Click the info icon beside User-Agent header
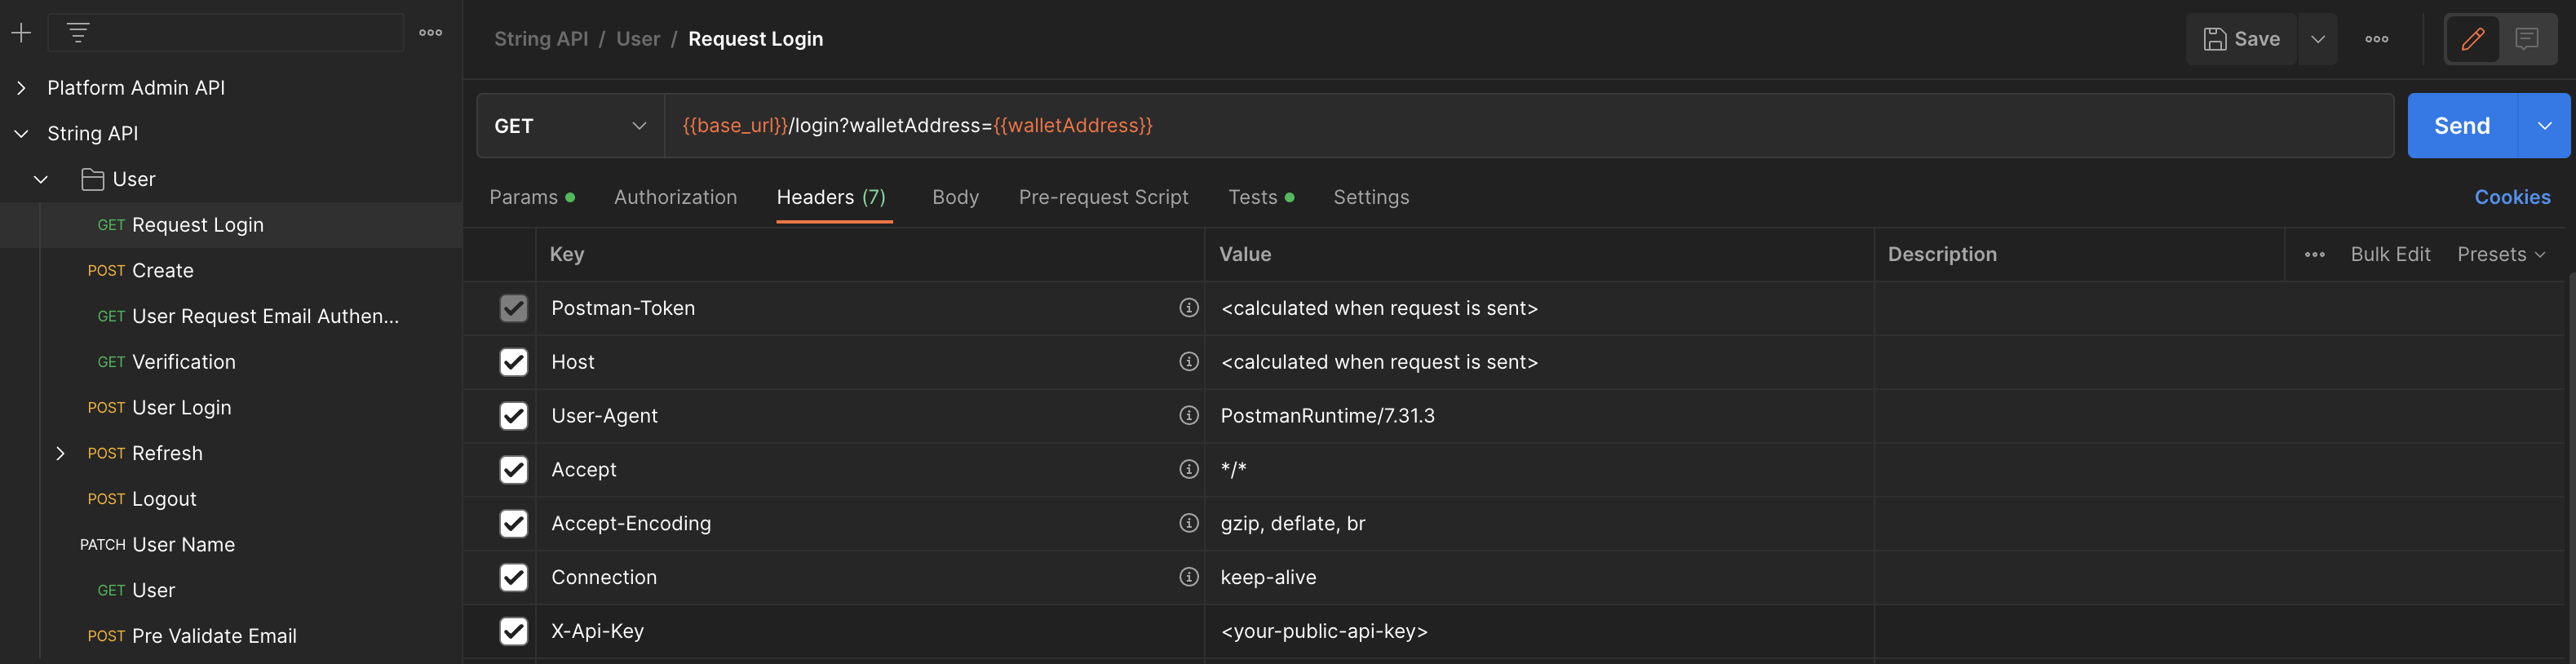Screen dimensions: 2576x664 (1188, 415)
